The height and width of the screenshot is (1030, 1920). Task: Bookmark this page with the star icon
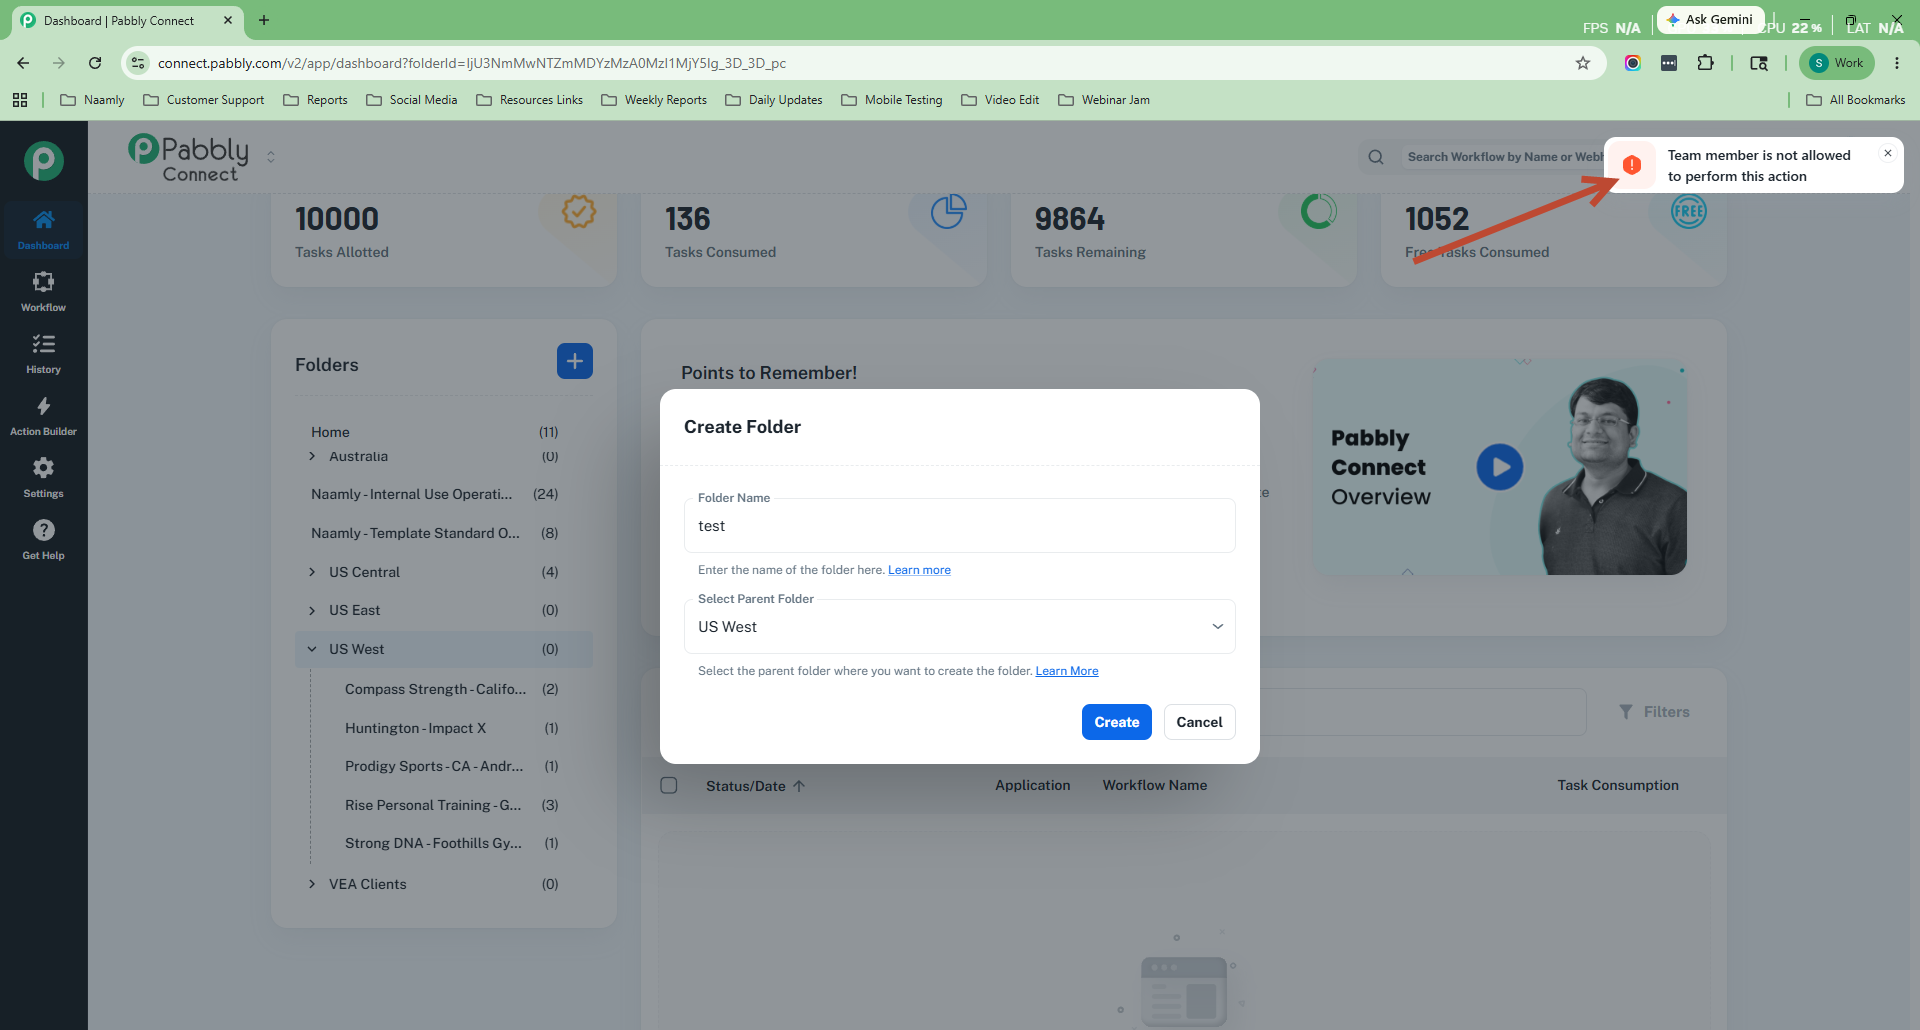click(x=1583, y=63)
